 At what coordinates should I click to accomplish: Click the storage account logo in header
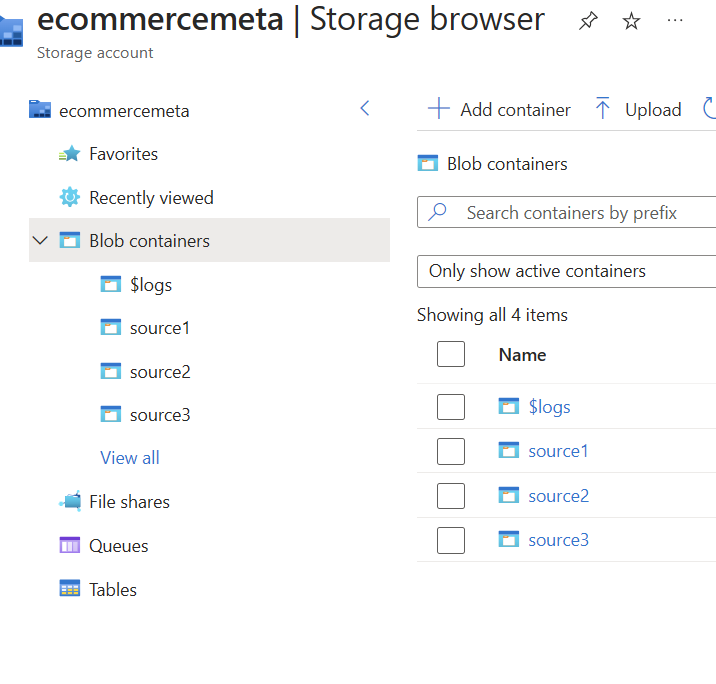point(11,31)
